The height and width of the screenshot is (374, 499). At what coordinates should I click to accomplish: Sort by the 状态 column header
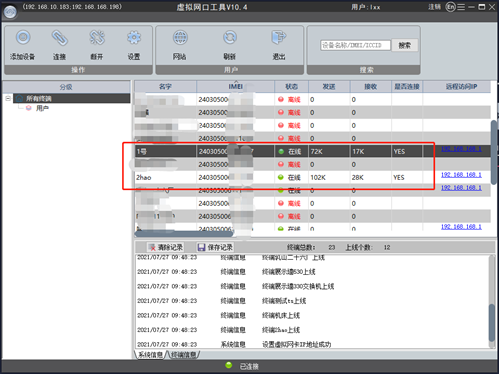click(292, 87)
